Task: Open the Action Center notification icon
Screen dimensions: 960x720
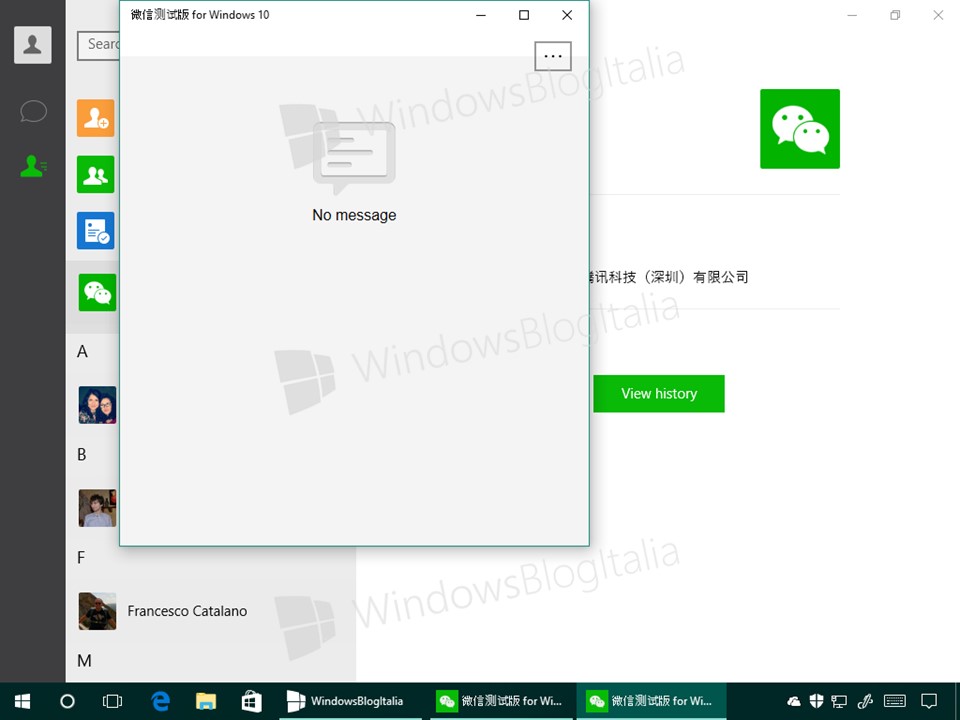Action: (929, 701)
